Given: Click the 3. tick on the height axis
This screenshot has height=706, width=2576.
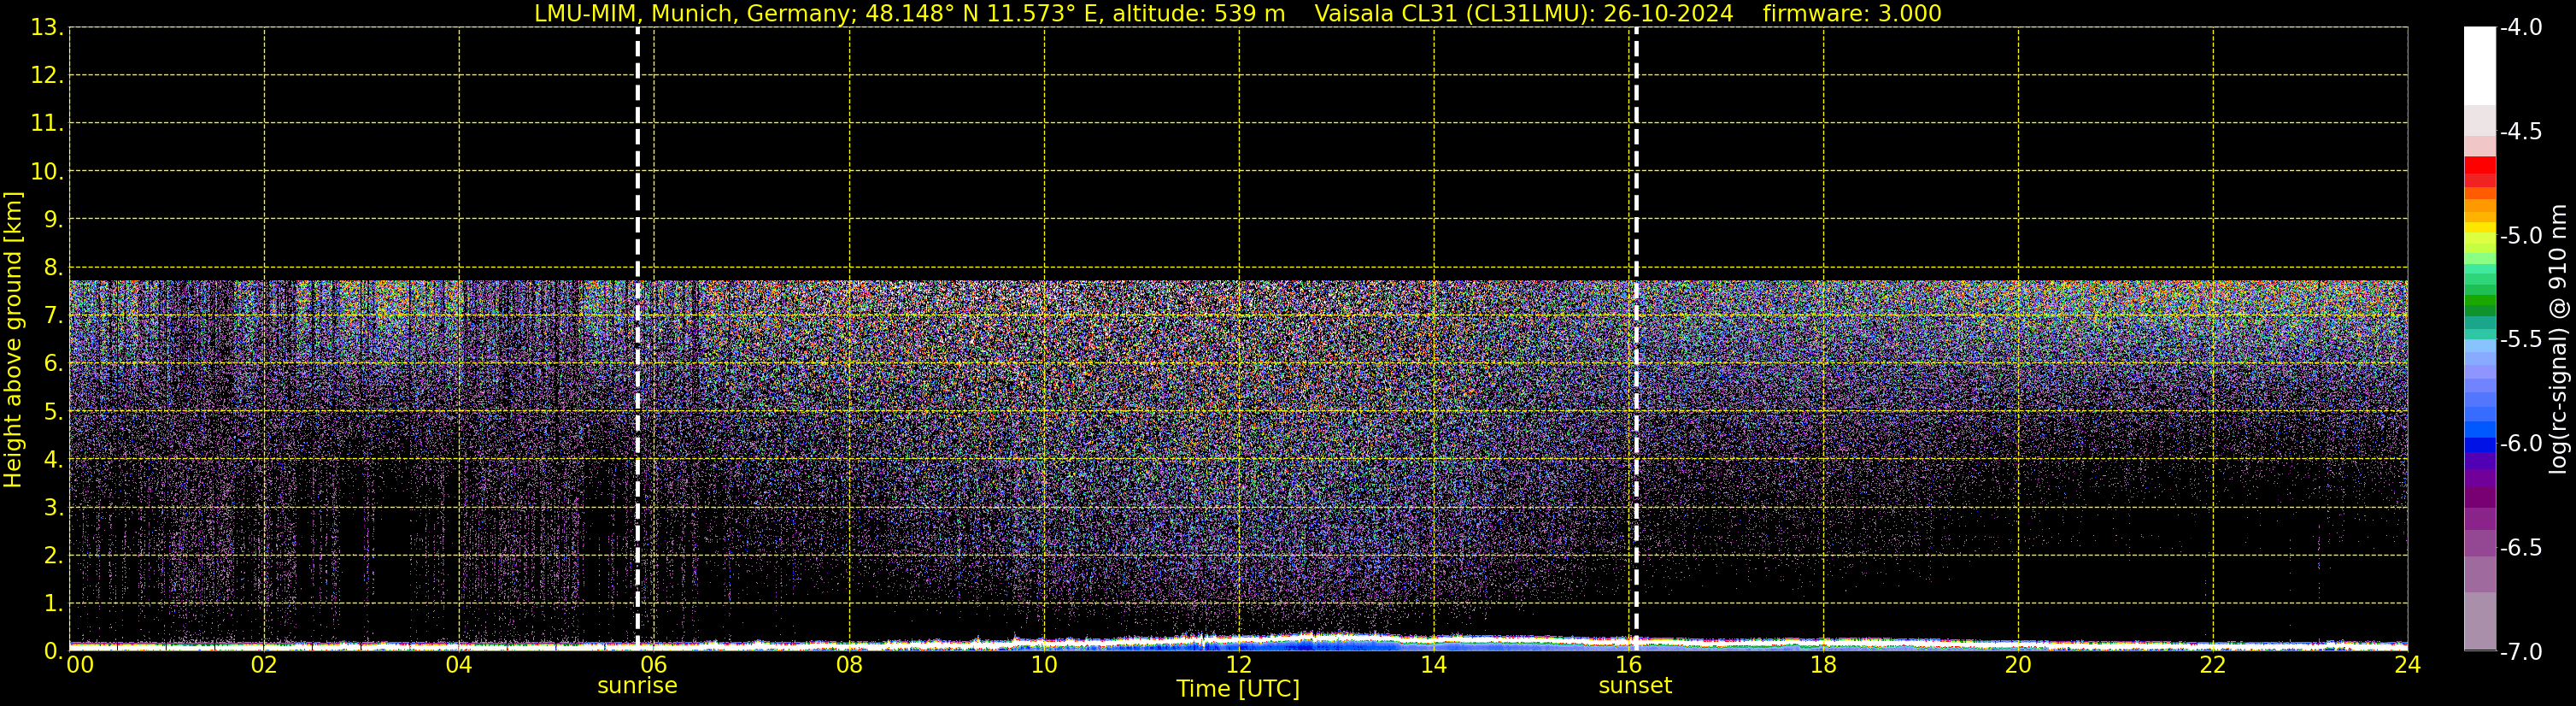Looking at the screenshot, I should pyautogui.click(x=53, y=508).
